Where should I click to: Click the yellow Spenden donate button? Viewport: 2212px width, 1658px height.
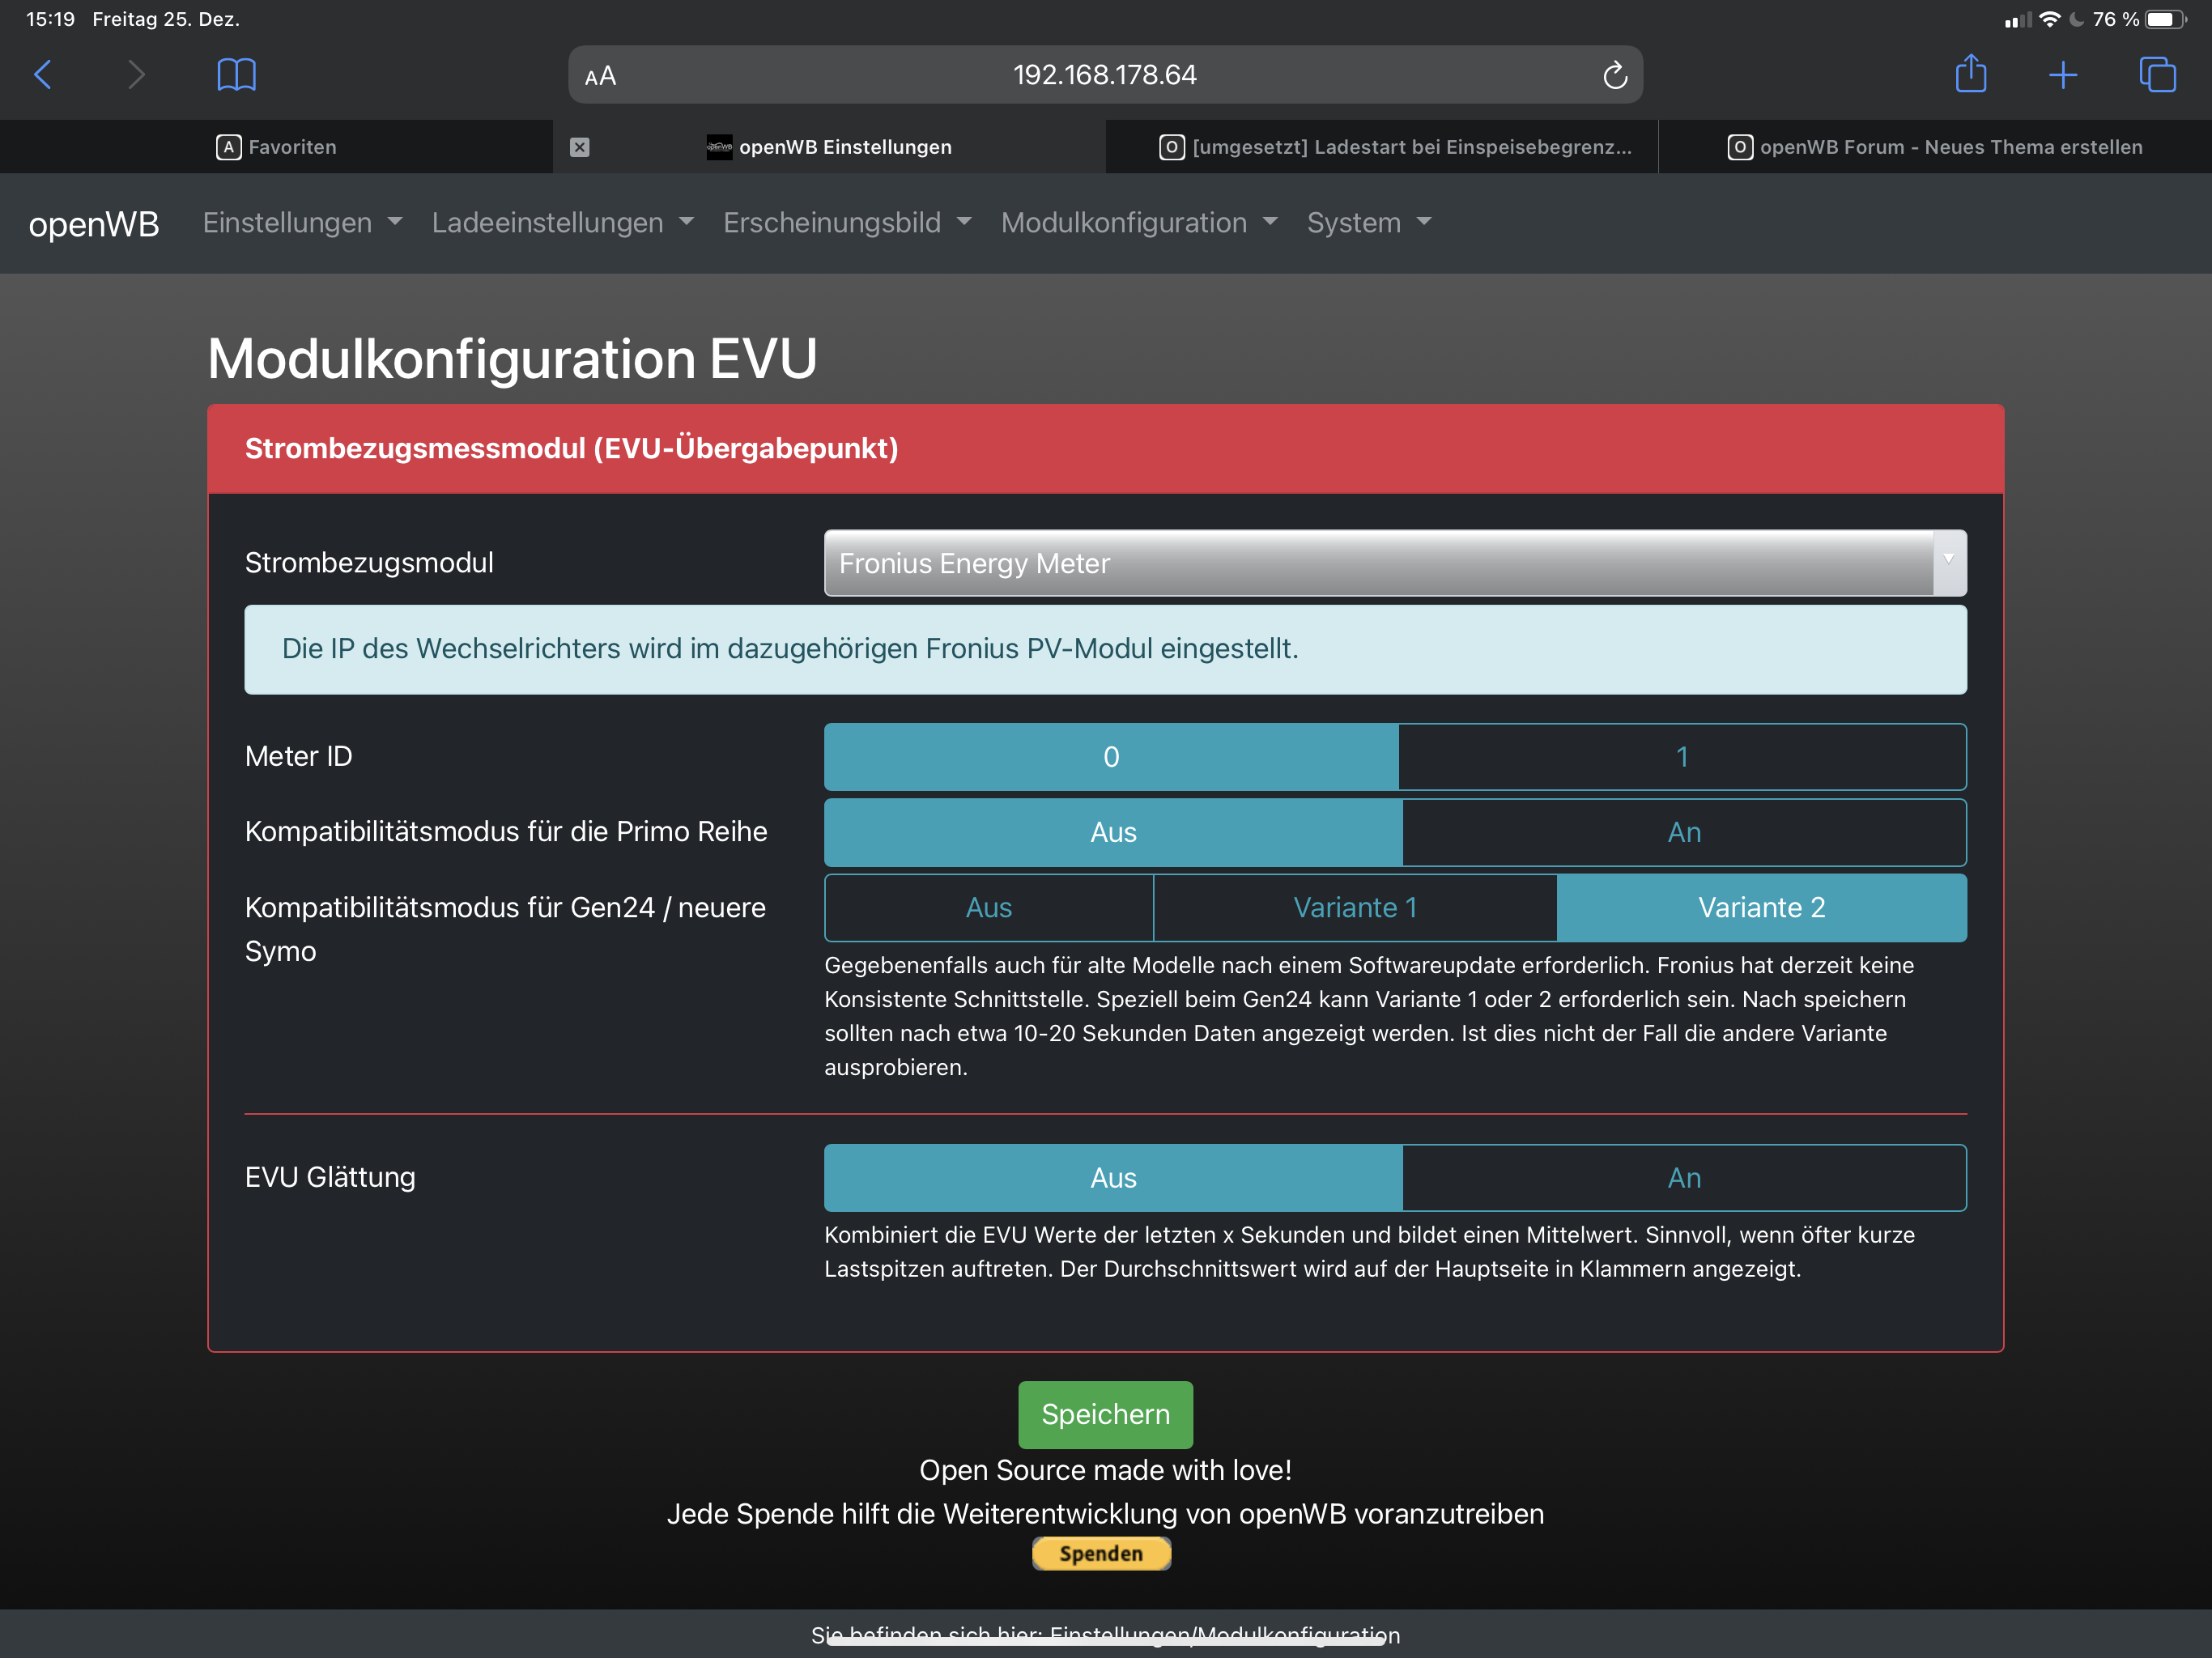[1101, 1553]
